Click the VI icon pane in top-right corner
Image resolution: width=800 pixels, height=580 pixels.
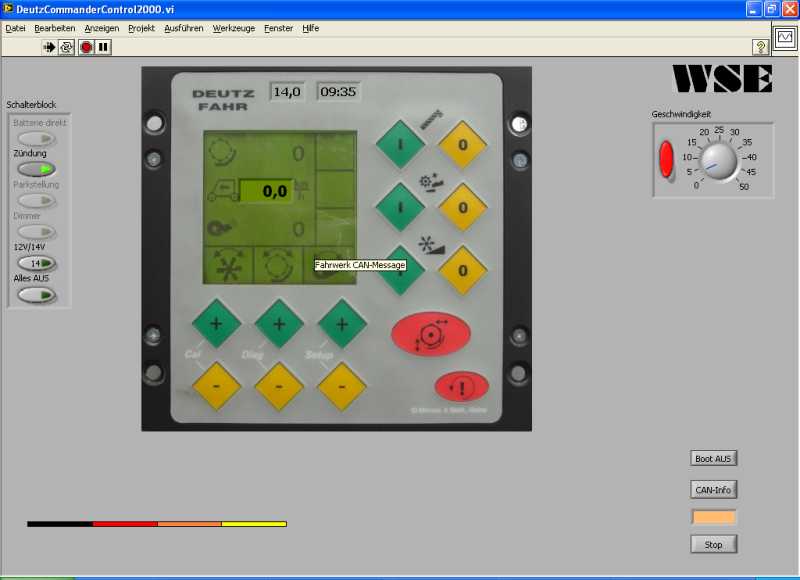(785, 37)
